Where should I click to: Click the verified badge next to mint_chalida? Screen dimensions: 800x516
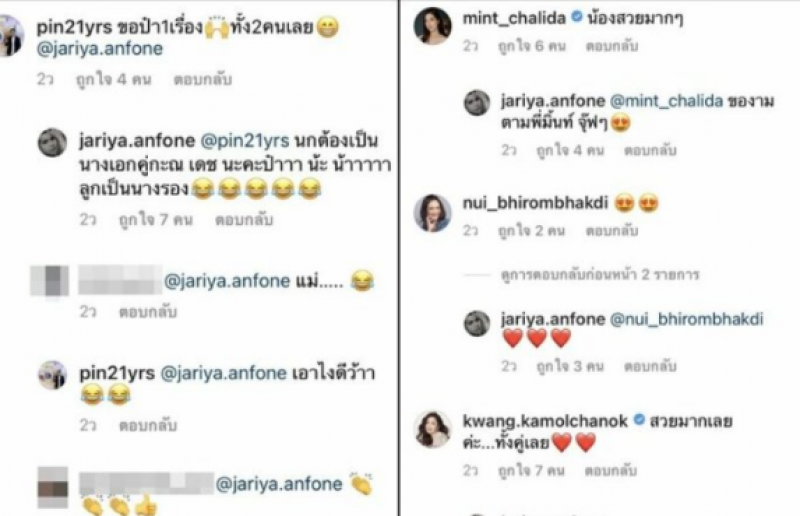(x=577, y=17)
